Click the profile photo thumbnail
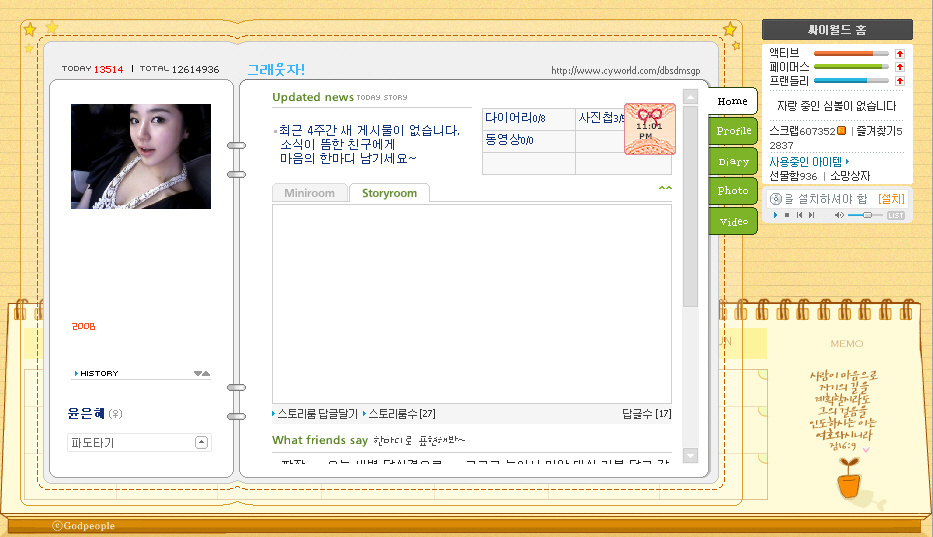Viewport: 933px width, 537px height. [x=141, y=157]
